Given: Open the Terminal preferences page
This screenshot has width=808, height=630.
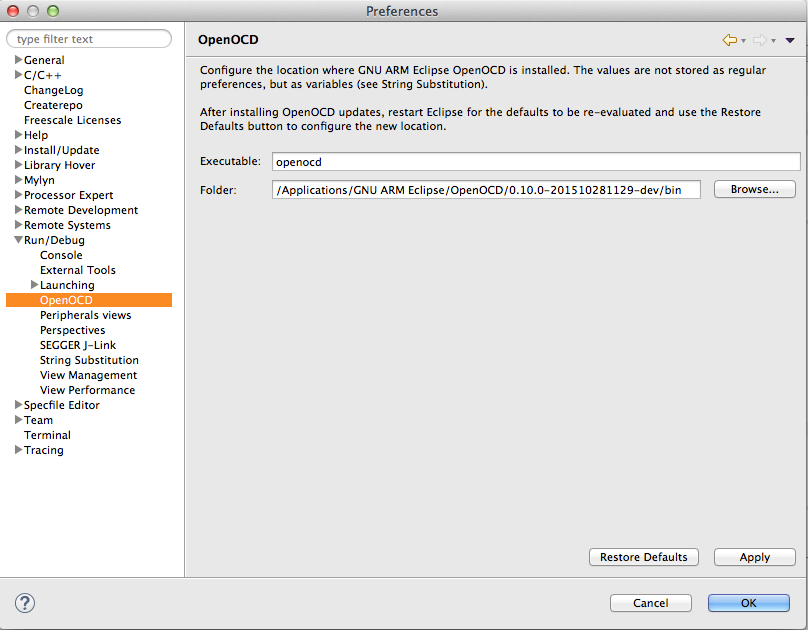Looking at the screenshot, I should tap(47, 435).
